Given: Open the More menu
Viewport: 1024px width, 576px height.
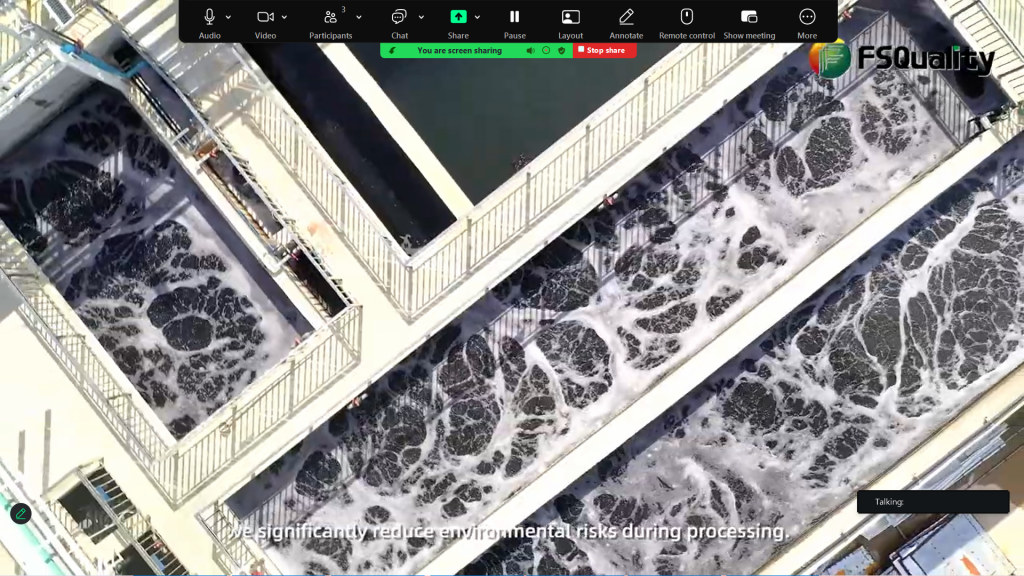Looking at the screenshot, I should tap(807, 17).
